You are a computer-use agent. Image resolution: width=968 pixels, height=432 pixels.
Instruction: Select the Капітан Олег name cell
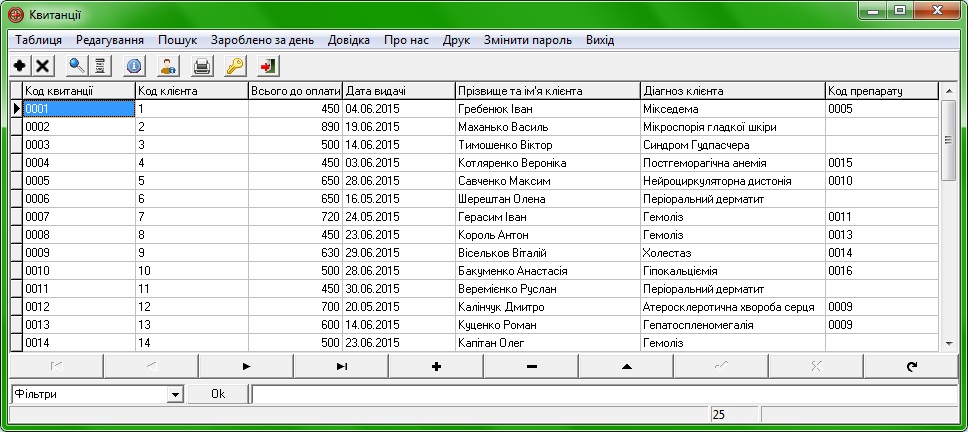coord(548,343)
